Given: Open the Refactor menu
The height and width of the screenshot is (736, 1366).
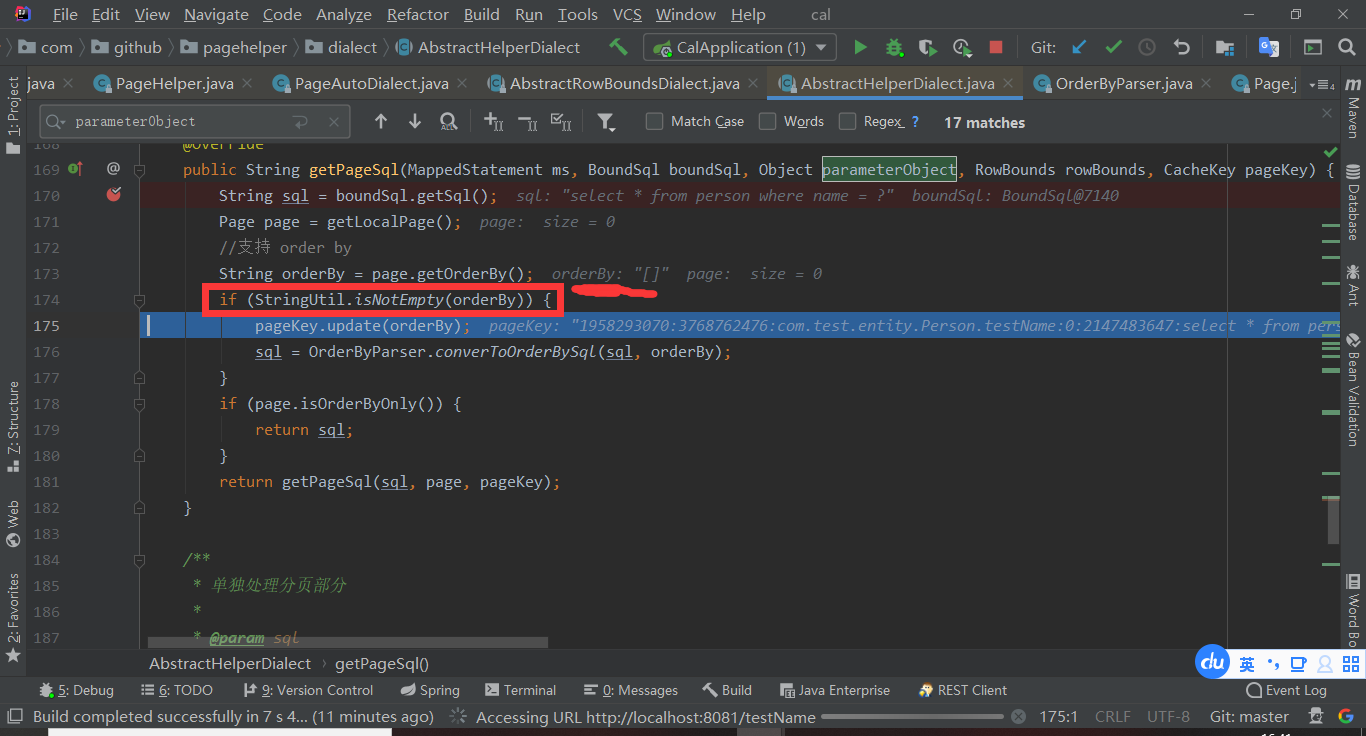Looking at the screenshot, I should (417, 14).
